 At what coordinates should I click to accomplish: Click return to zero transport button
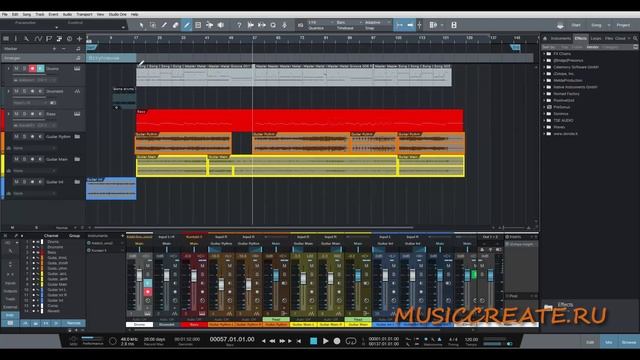pos(299,341)
